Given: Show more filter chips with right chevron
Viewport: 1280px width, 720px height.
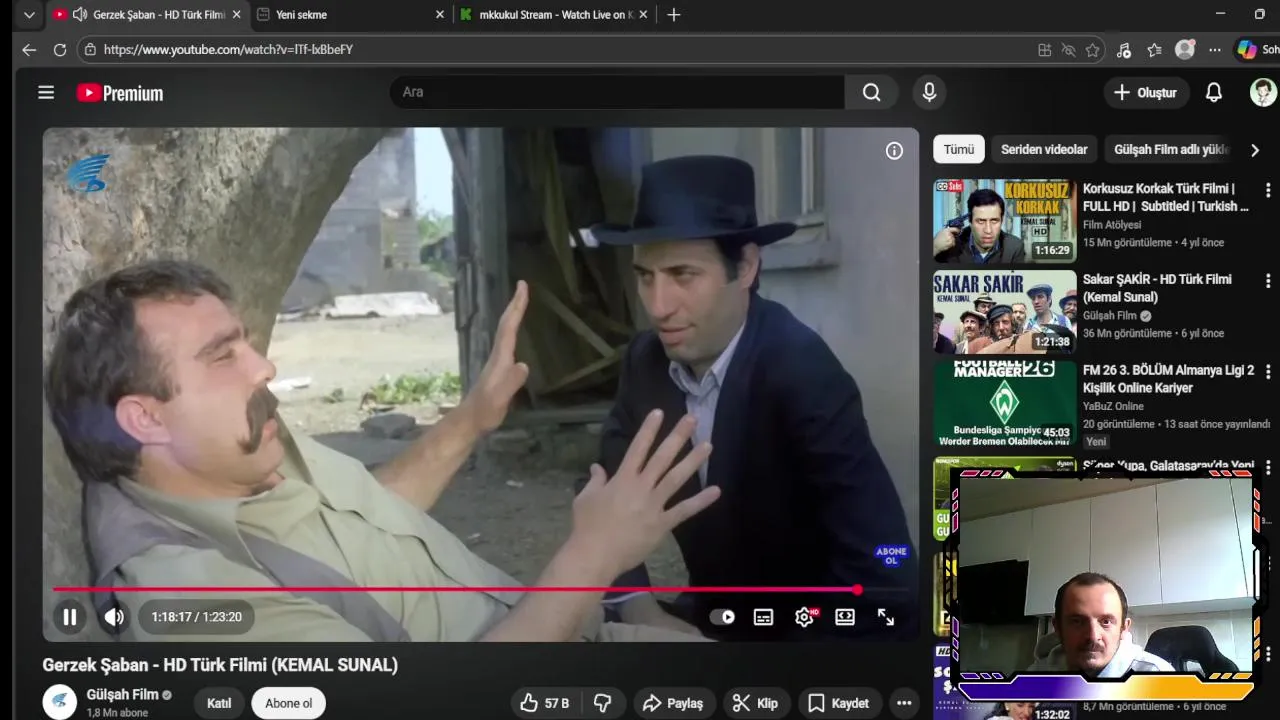Looking at the screenshot, I should tap(1255, 149).
